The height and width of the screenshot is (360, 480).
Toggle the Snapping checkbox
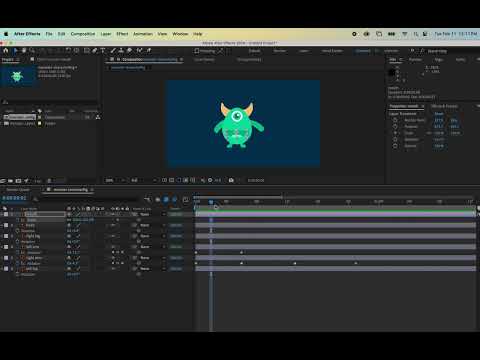pos(197,51)
